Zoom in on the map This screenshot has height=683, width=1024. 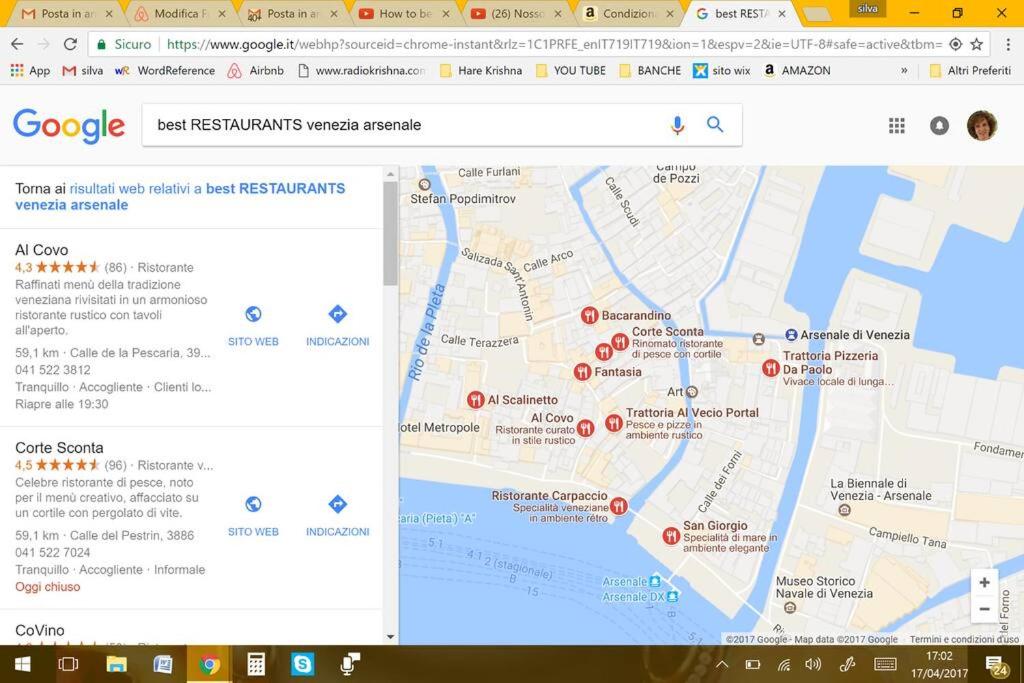pyautogui.click(x=984, y=582)
